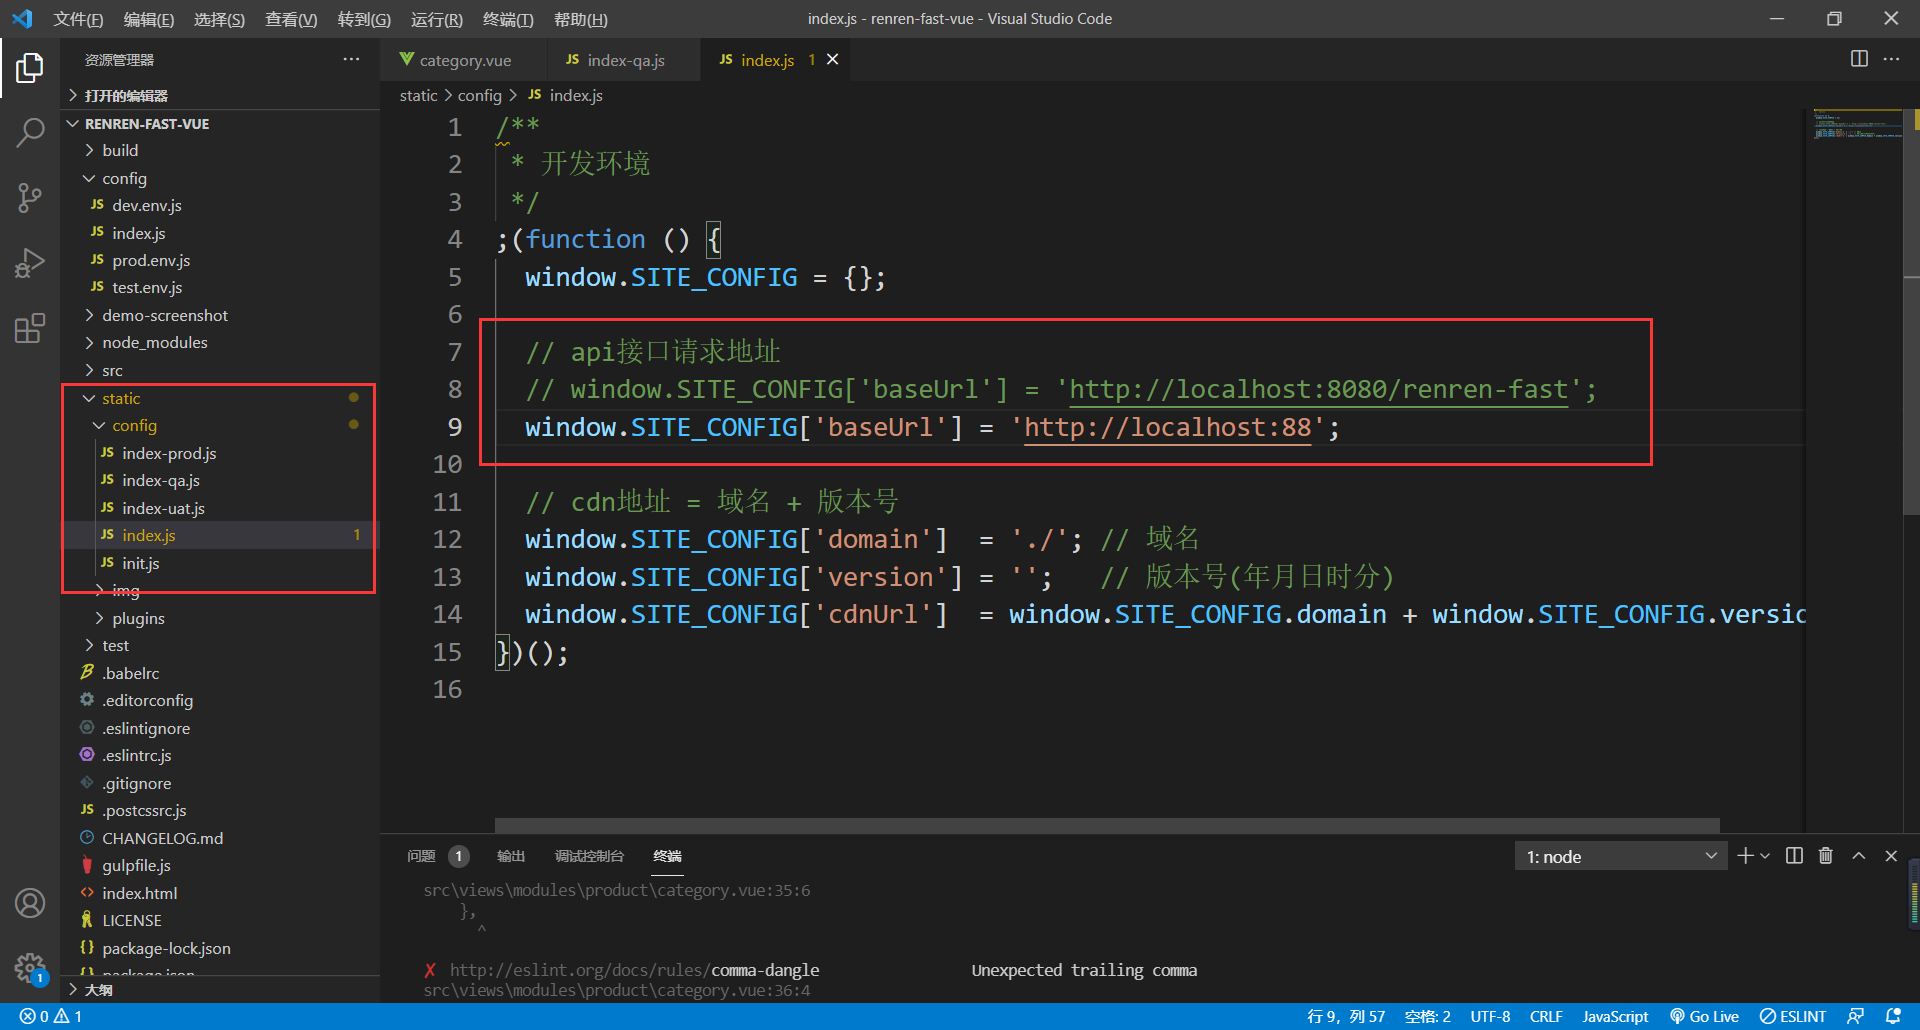Close the index.js editor tab

[x=832, y=60]
